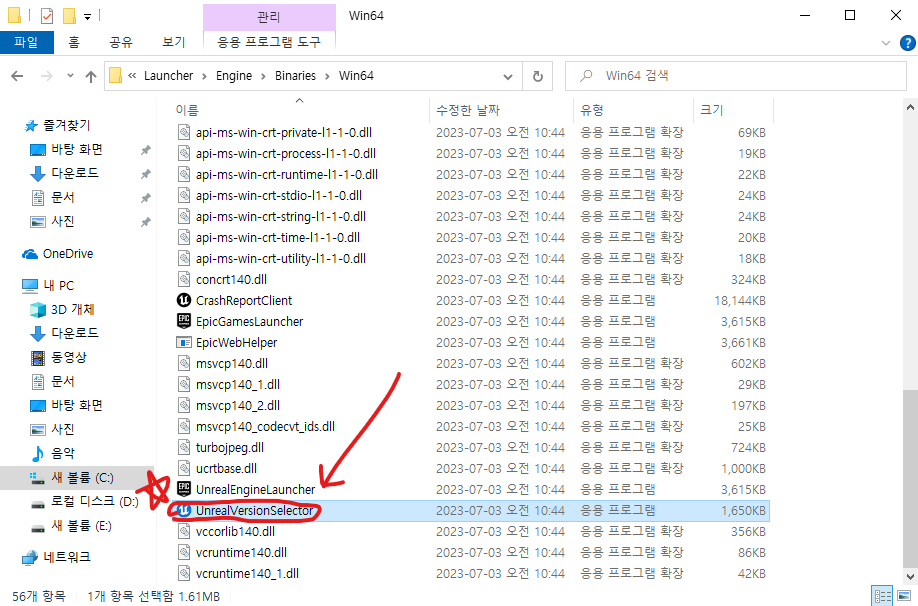Open pinned 다운로드 under 즐겨찾기
918x606 pixels.
pos(64,173)
